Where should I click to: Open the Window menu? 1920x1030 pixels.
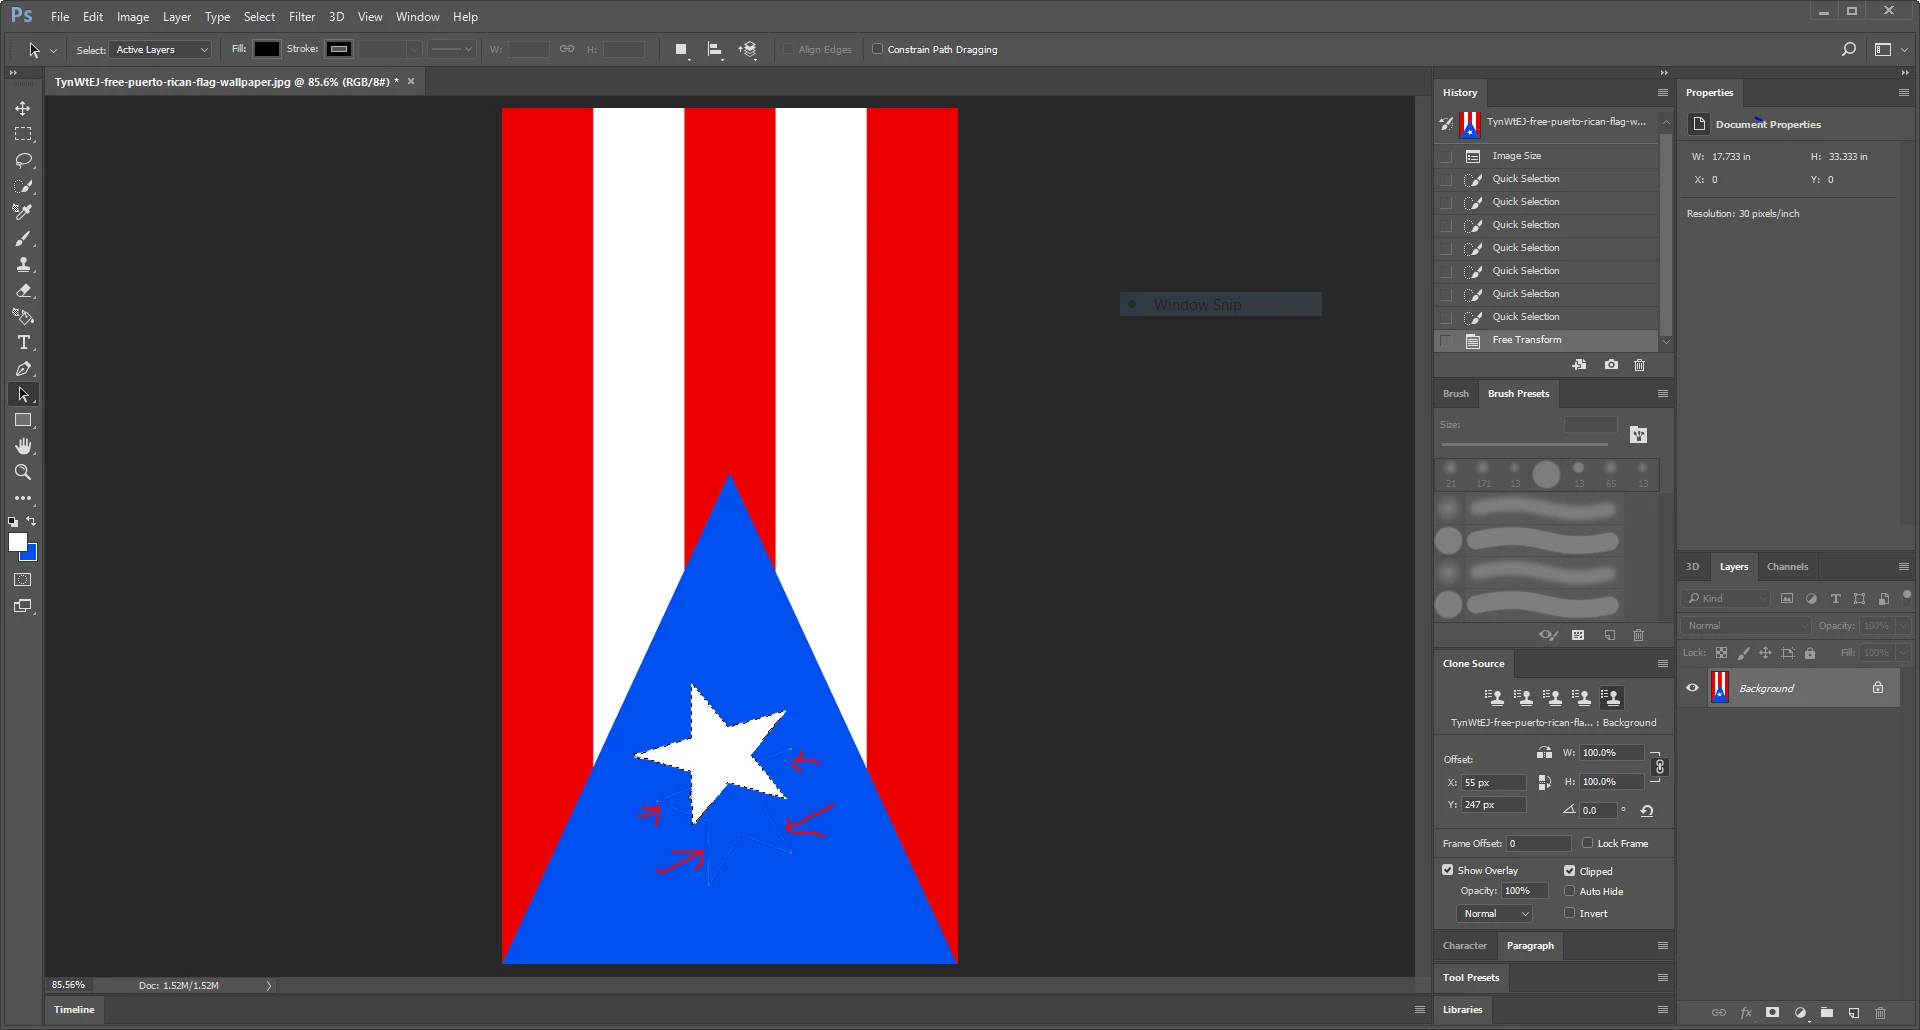pos(417,17)
